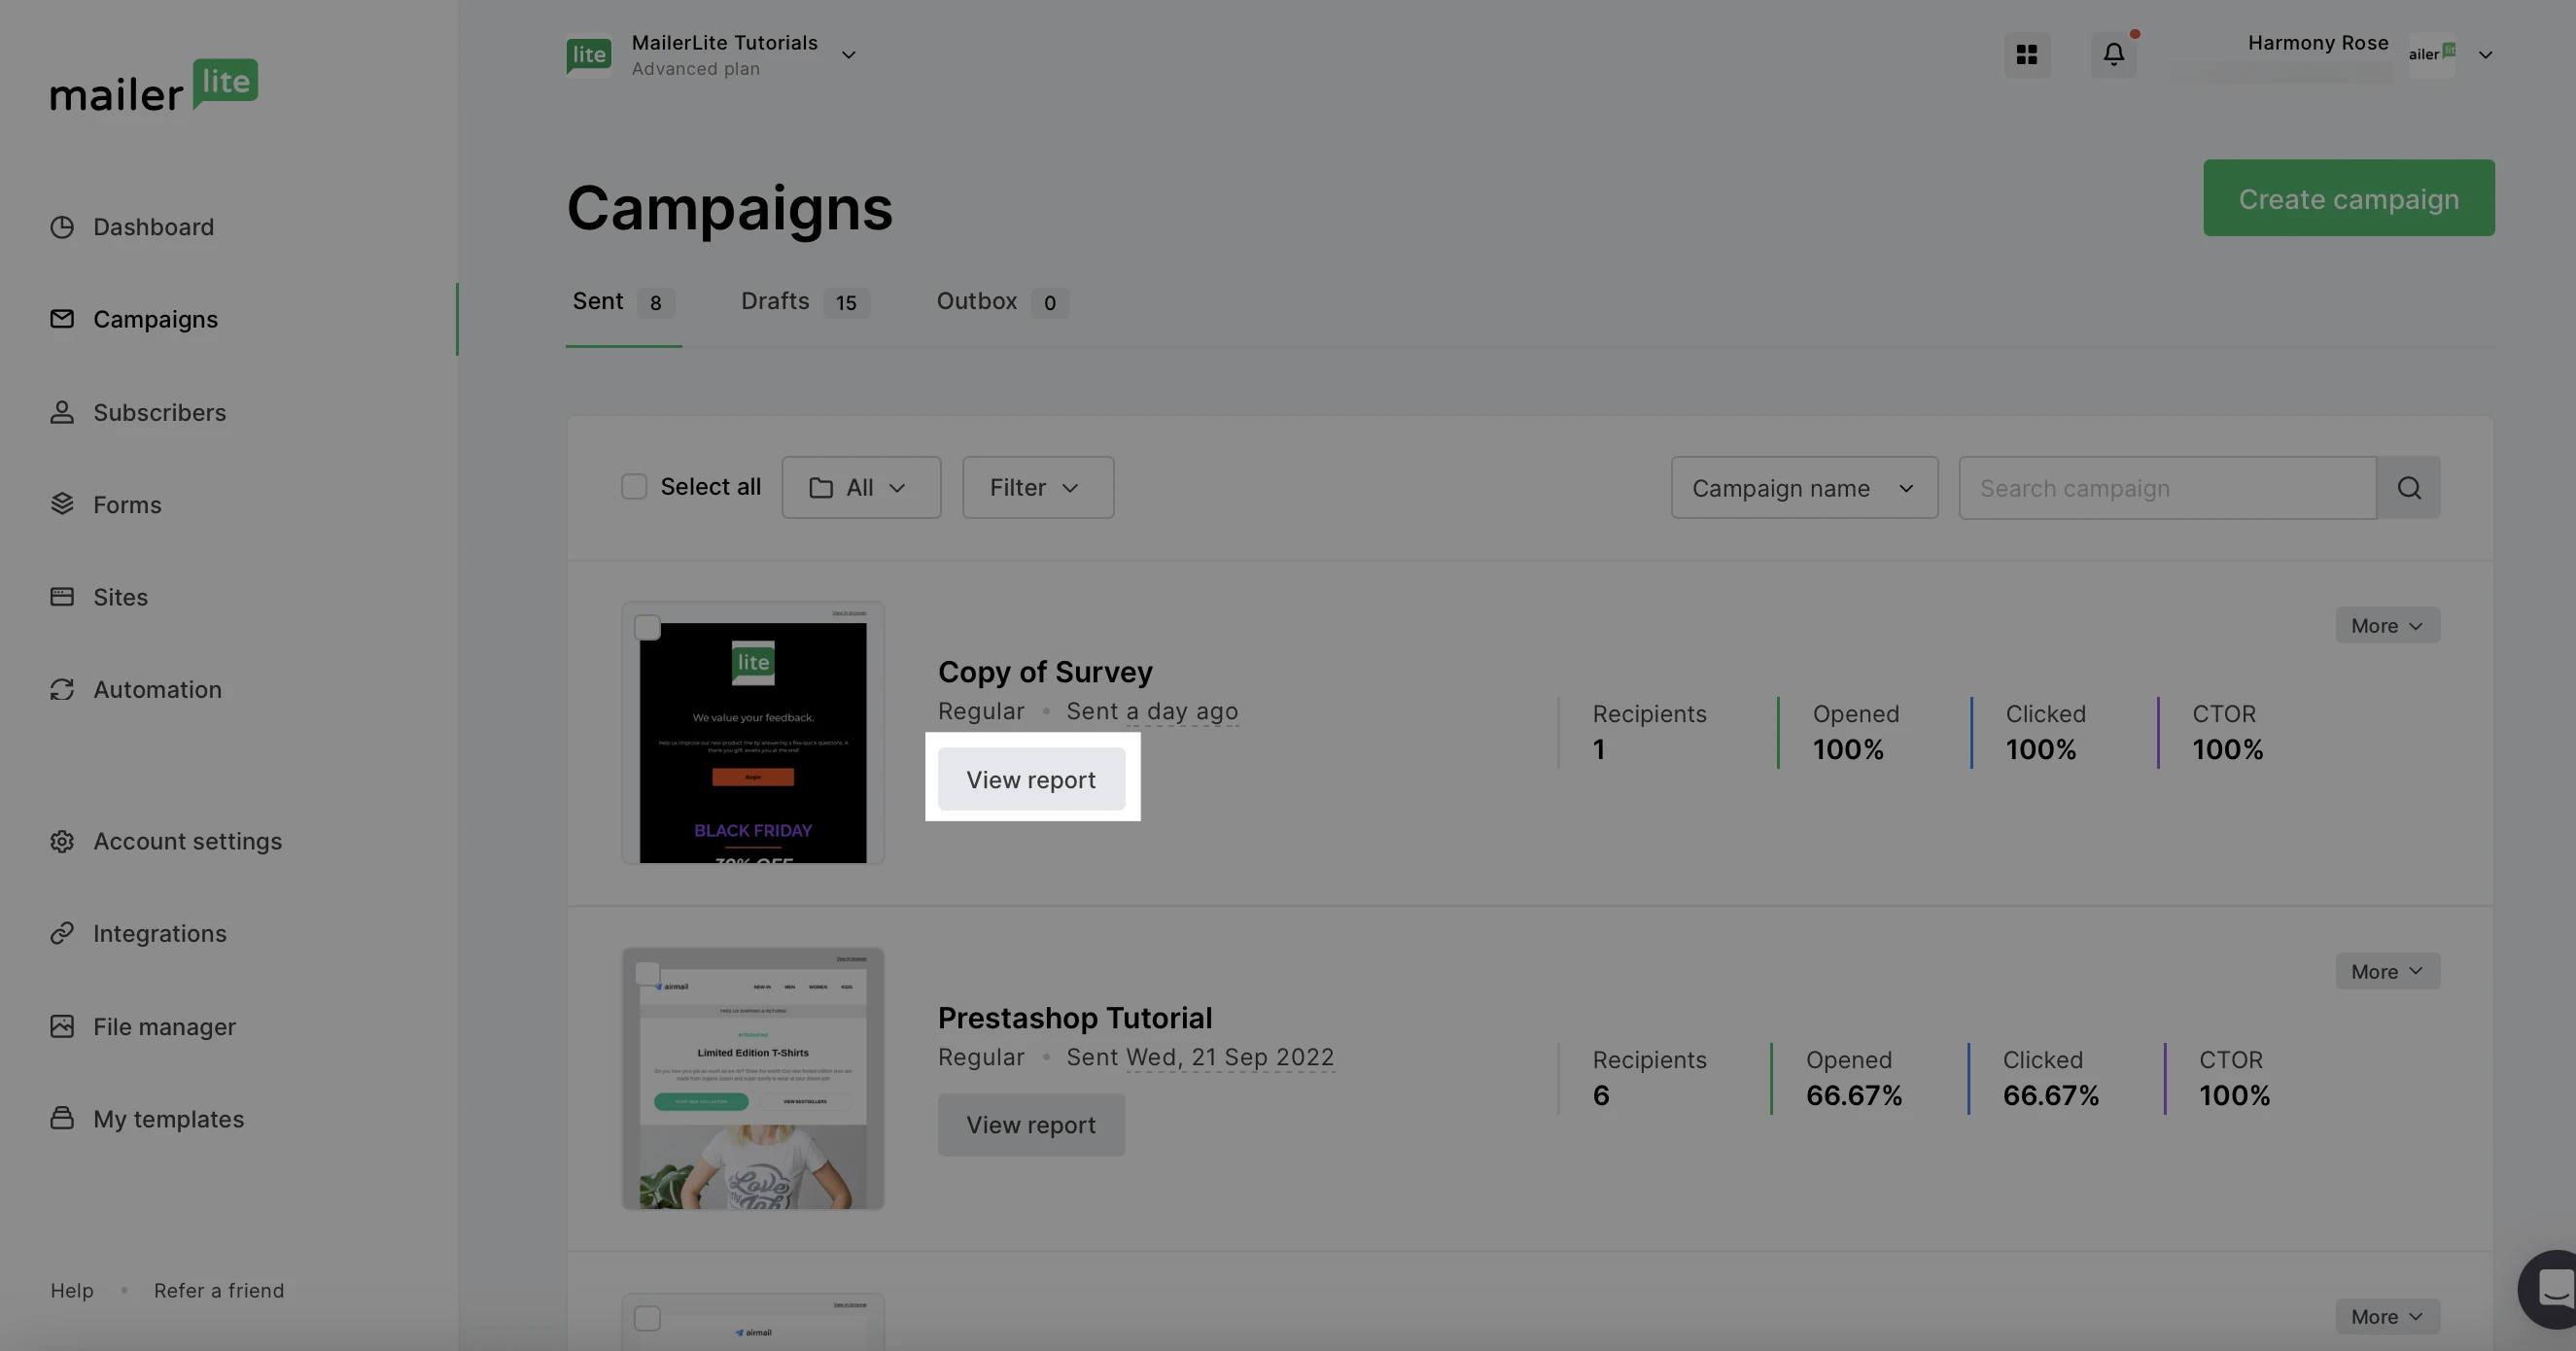This screenshot has width=2576, height=1351.
Task: Click Harmony Rose's profile avatar
Action: [x=2432, y=54]
